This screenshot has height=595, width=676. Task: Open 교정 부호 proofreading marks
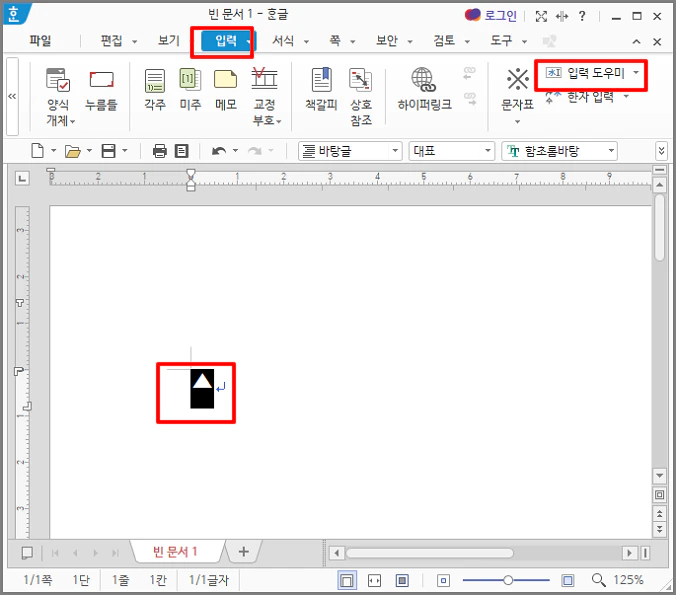(266, 97)
